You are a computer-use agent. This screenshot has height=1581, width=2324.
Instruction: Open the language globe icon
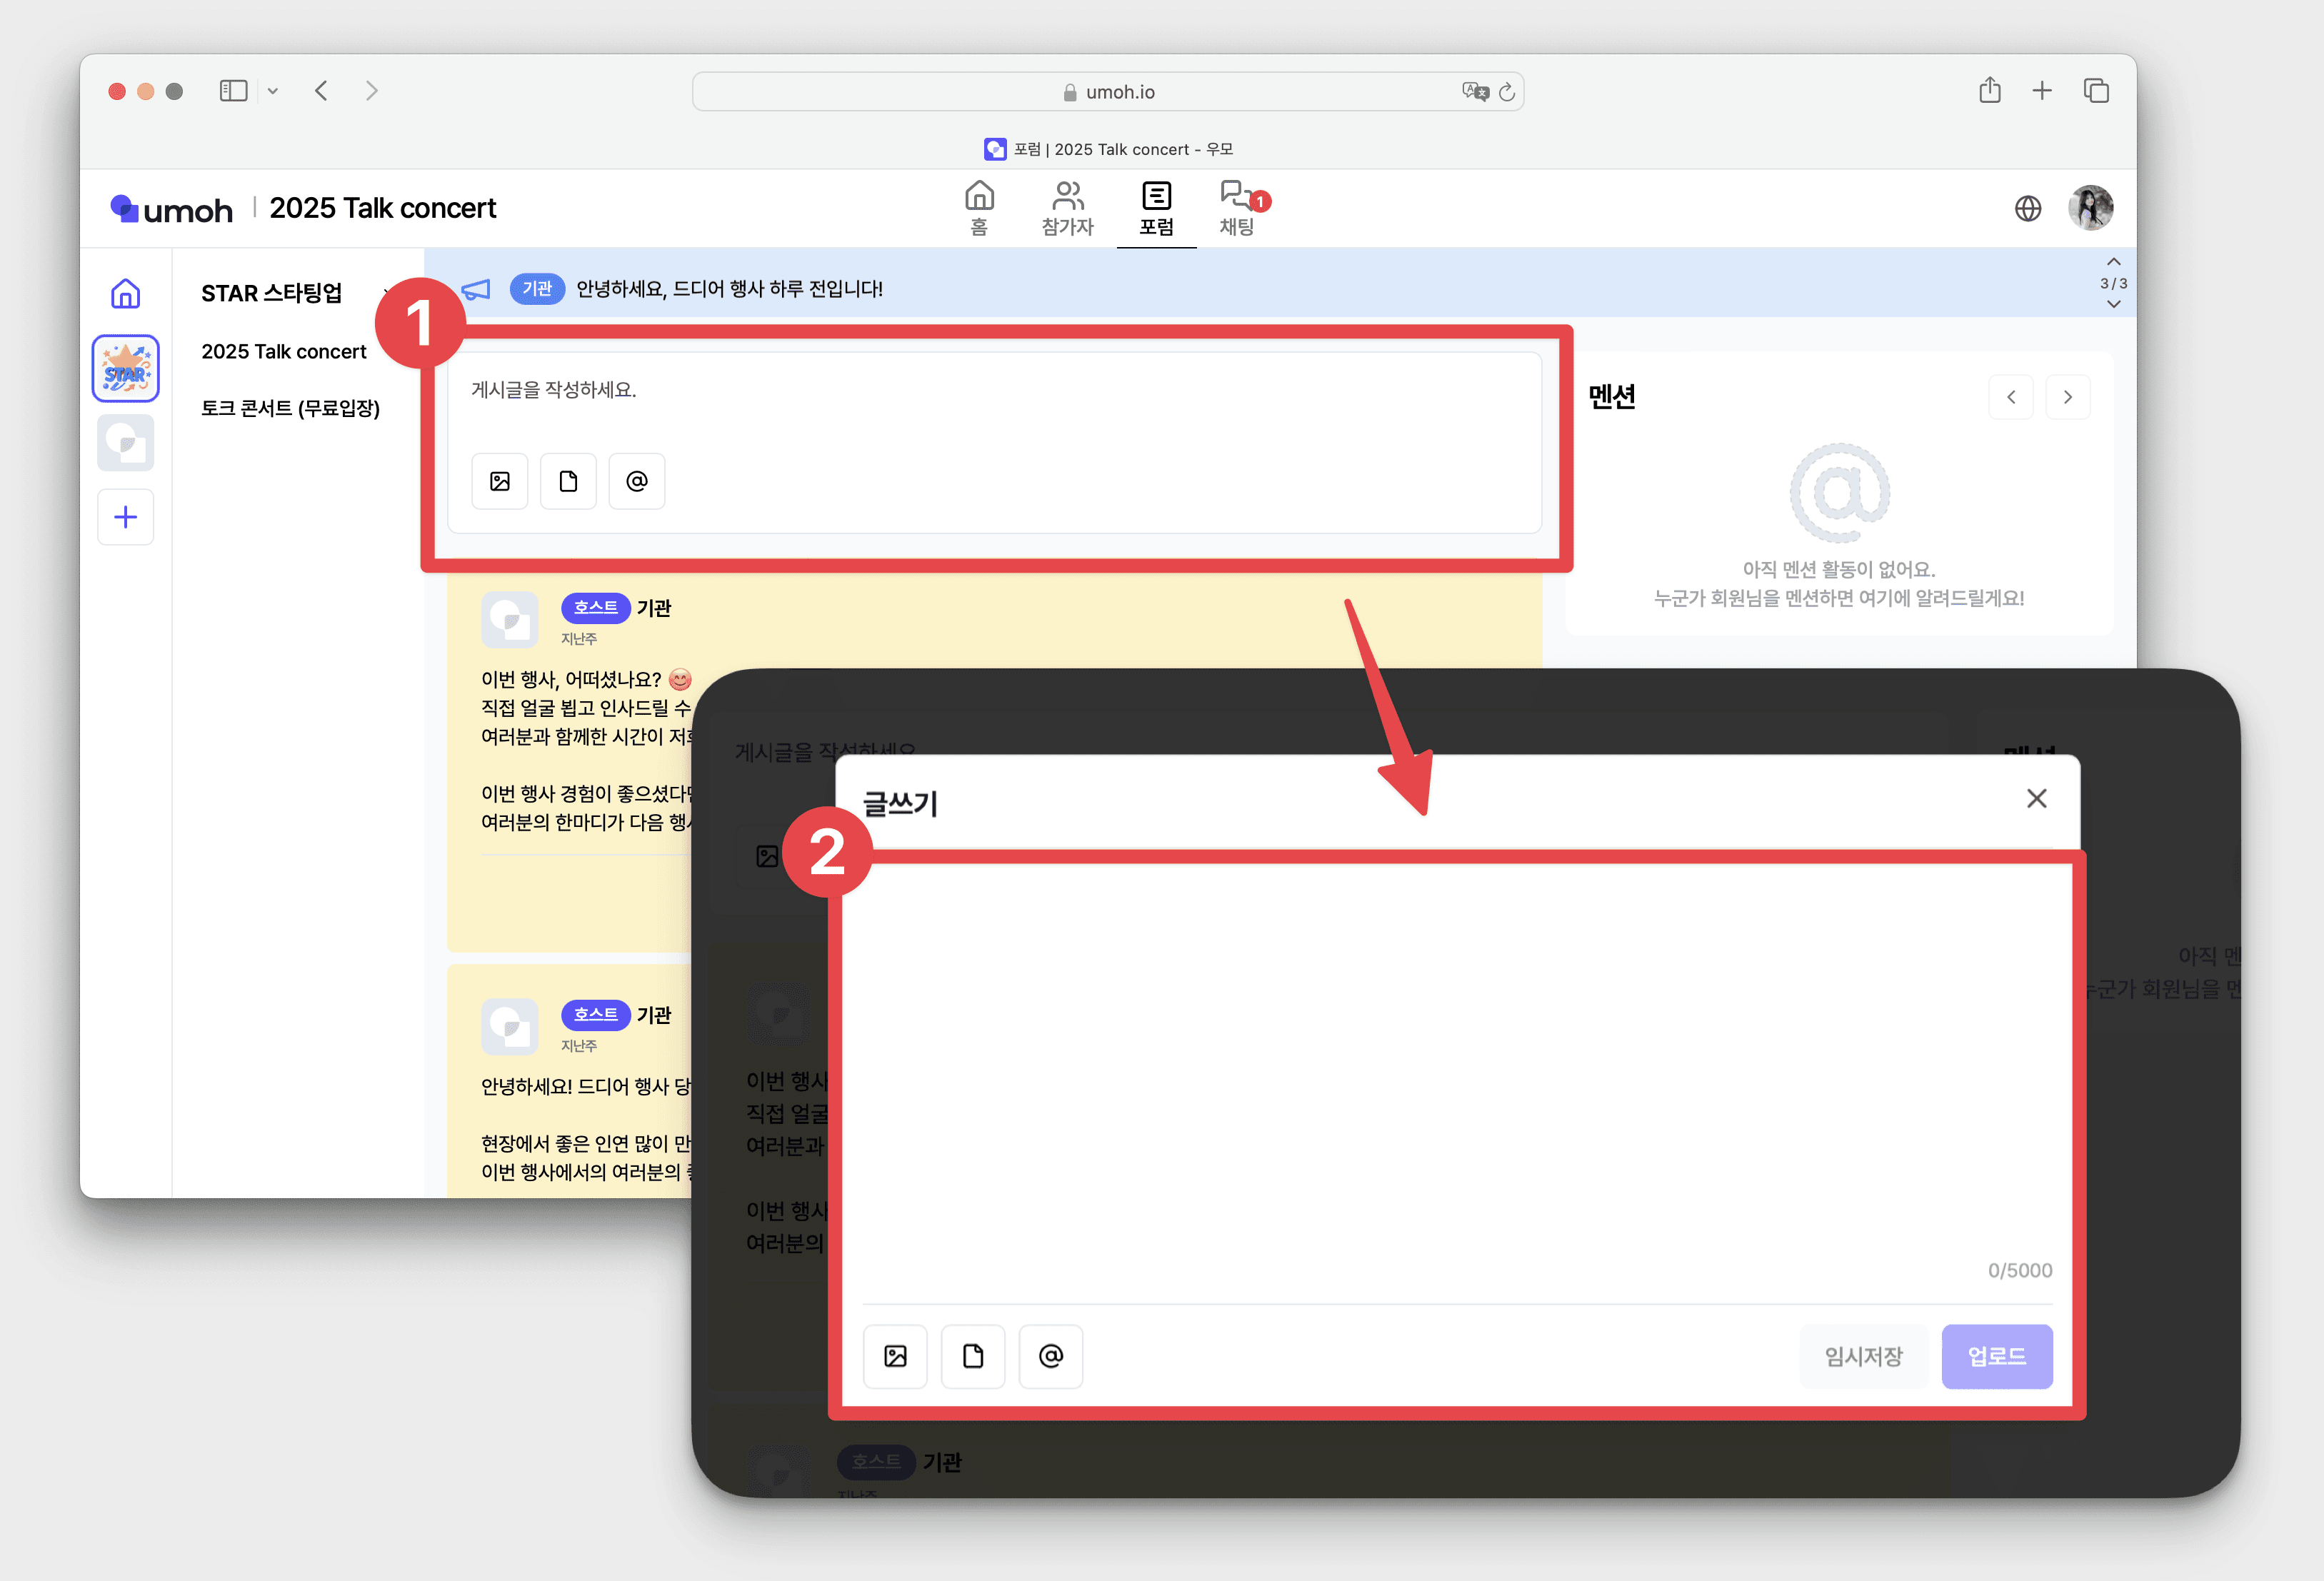[x=2028, y=208]
